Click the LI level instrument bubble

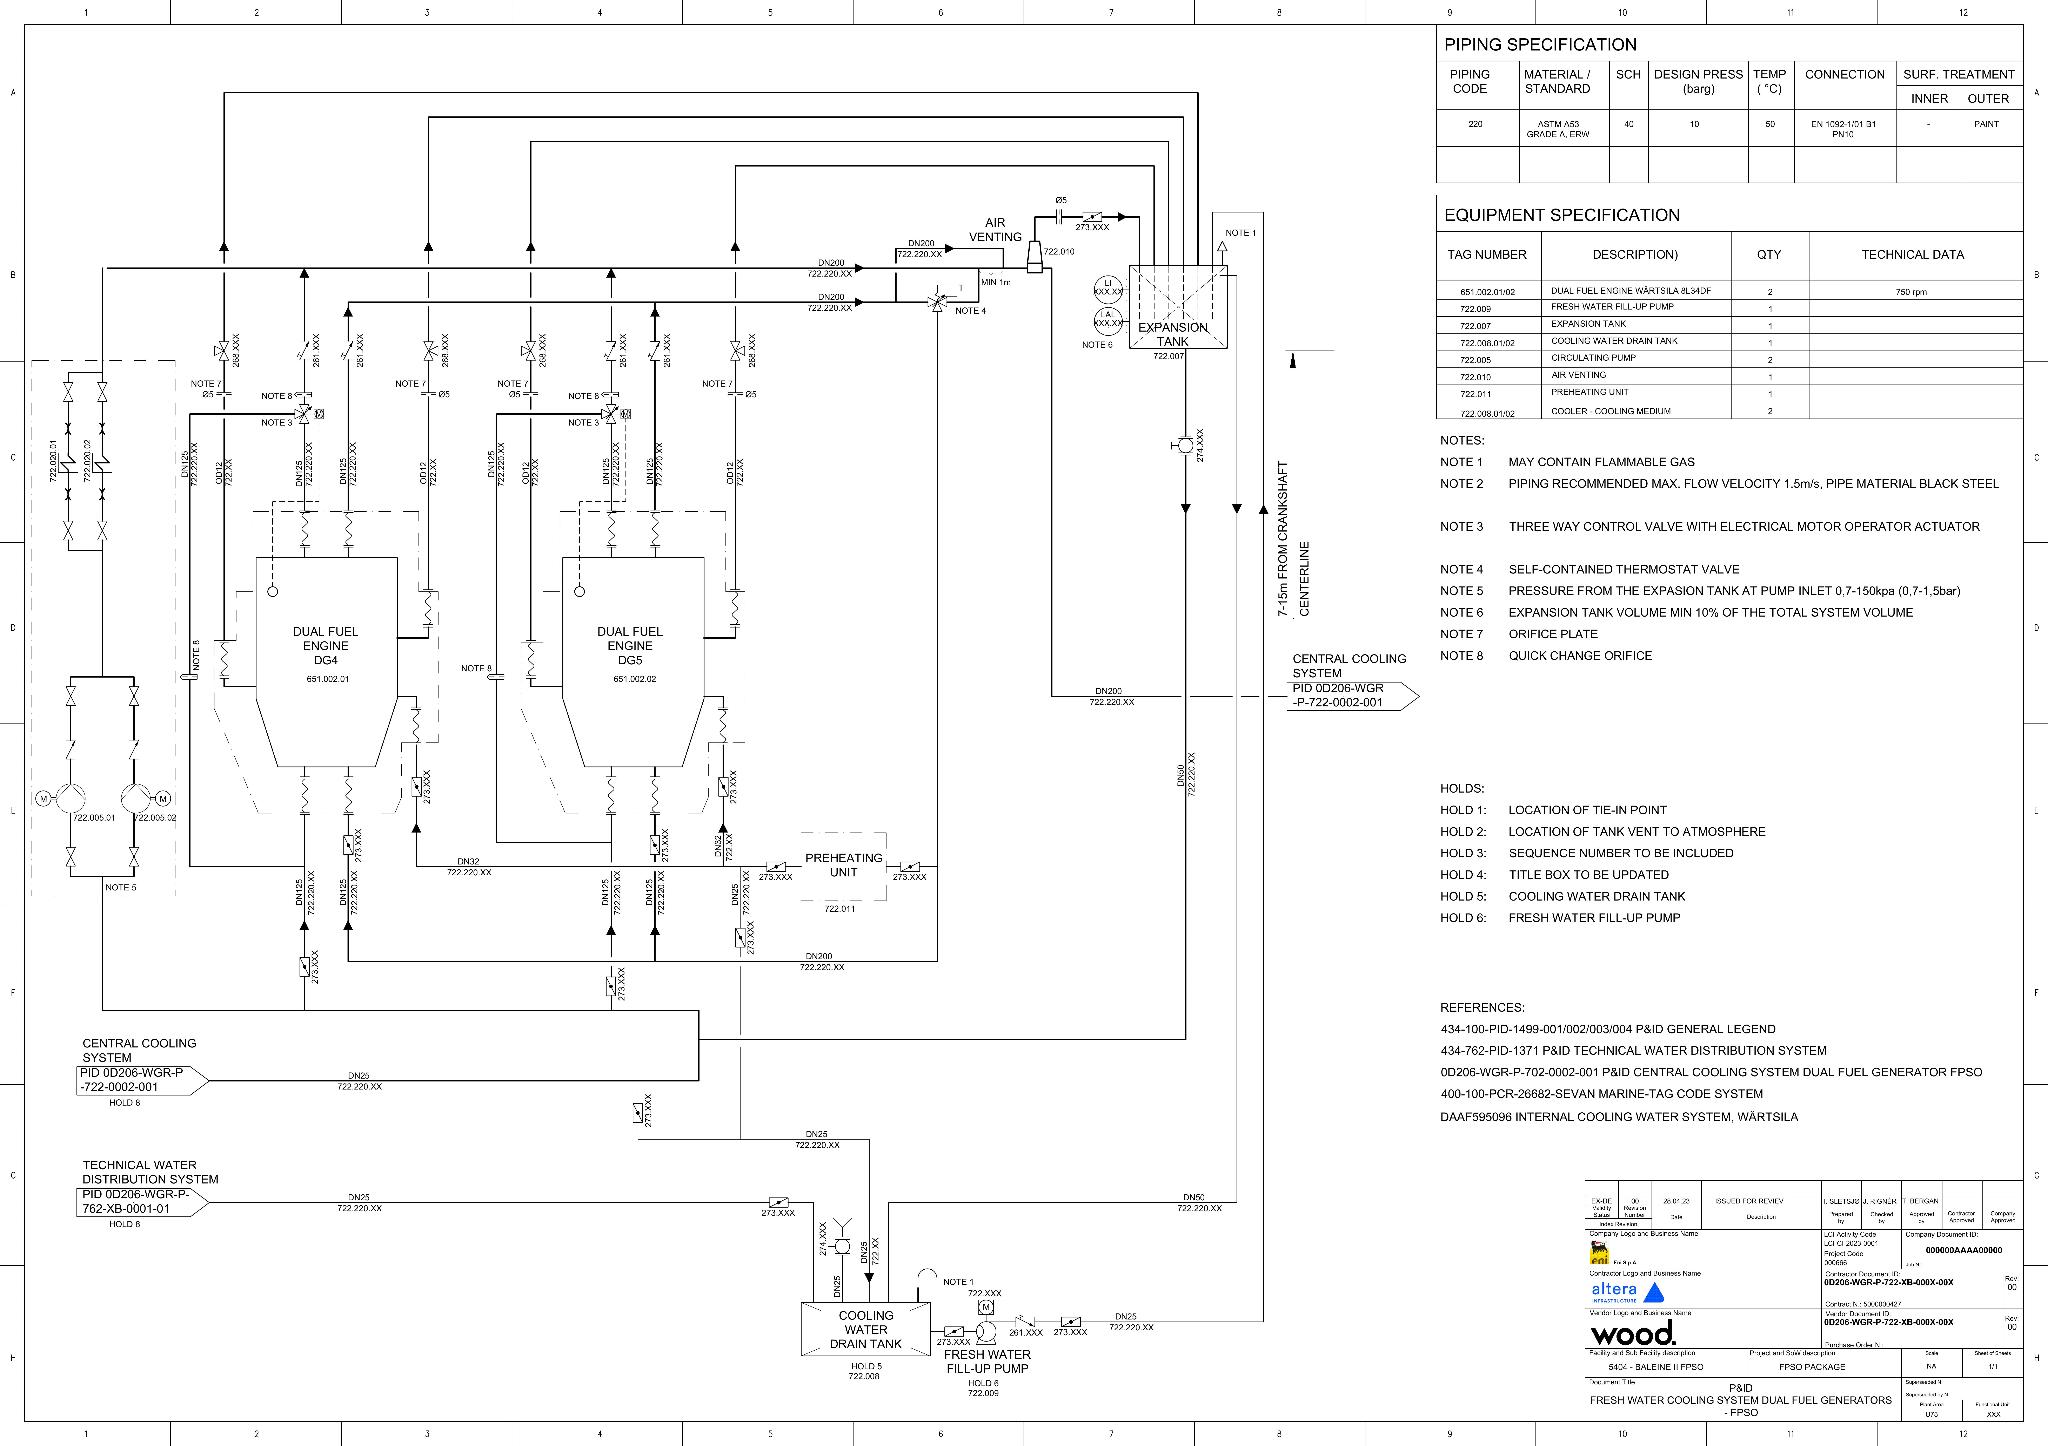(1108, 290)
